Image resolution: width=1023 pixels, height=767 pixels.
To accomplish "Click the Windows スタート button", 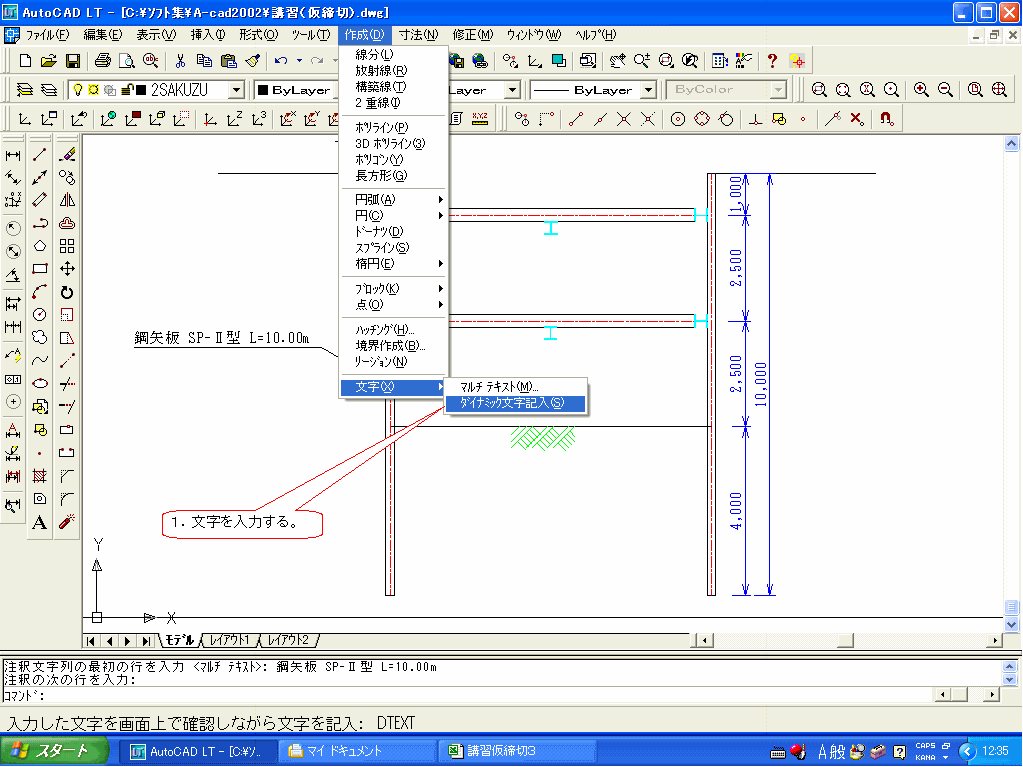I will [x=55, y=751].
